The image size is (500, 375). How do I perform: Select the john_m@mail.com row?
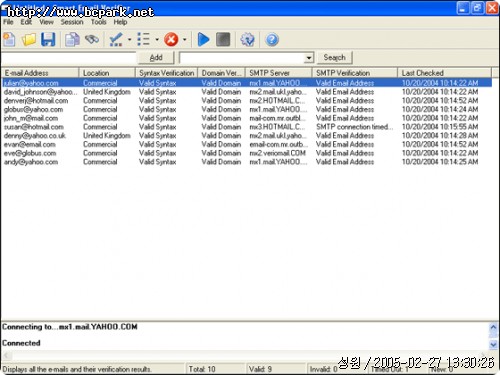[x=247, y=118]
